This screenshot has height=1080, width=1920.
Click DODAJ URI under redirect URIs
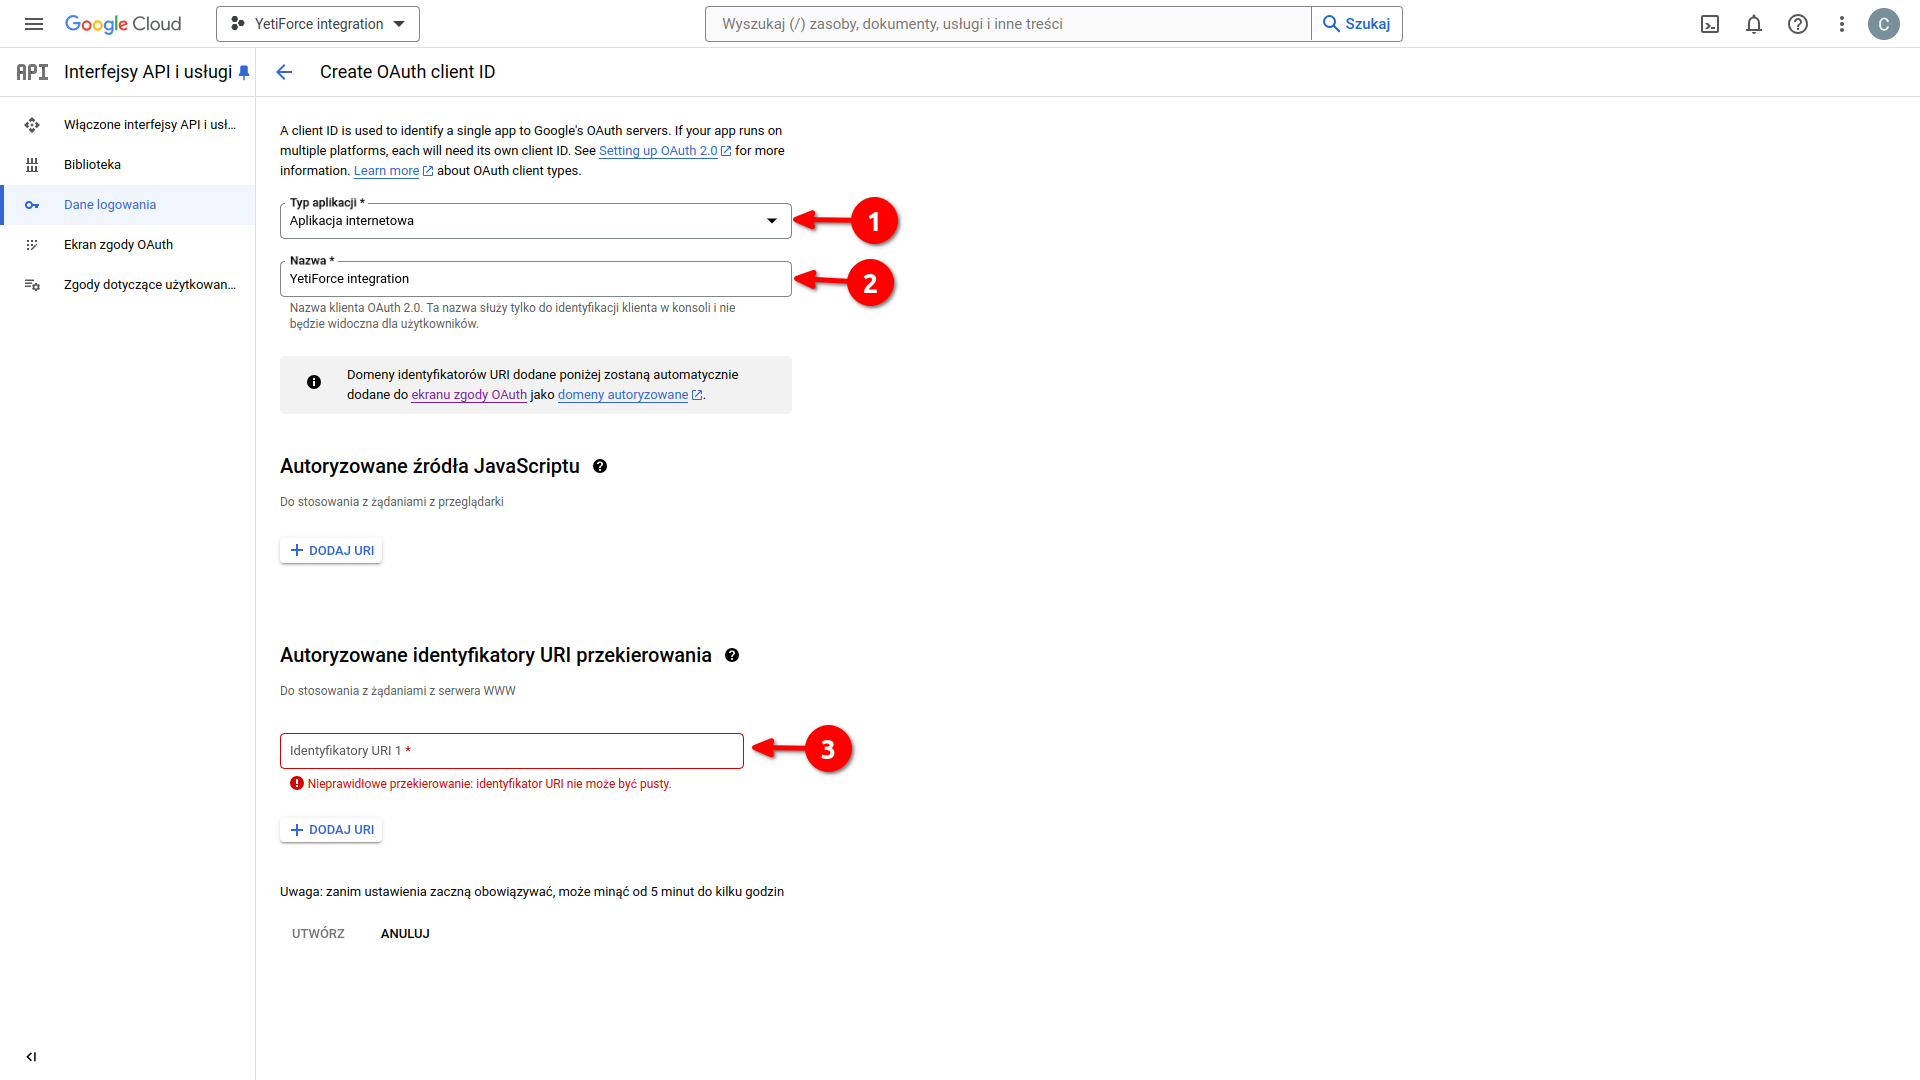click(x=331, y=830)
